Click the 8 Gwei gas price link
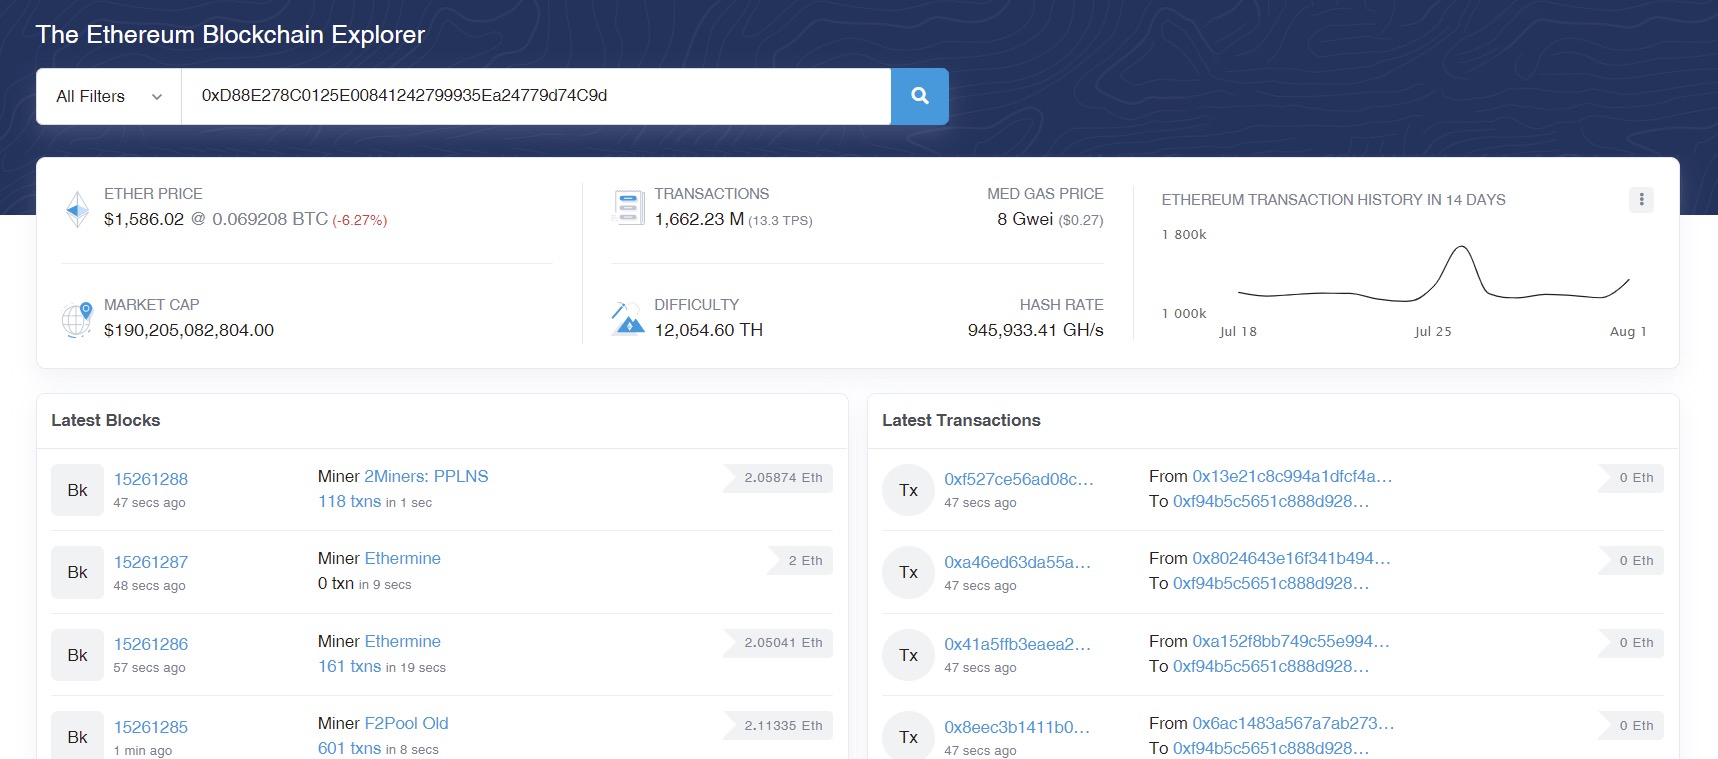1718x759 pixels. 1025,219
